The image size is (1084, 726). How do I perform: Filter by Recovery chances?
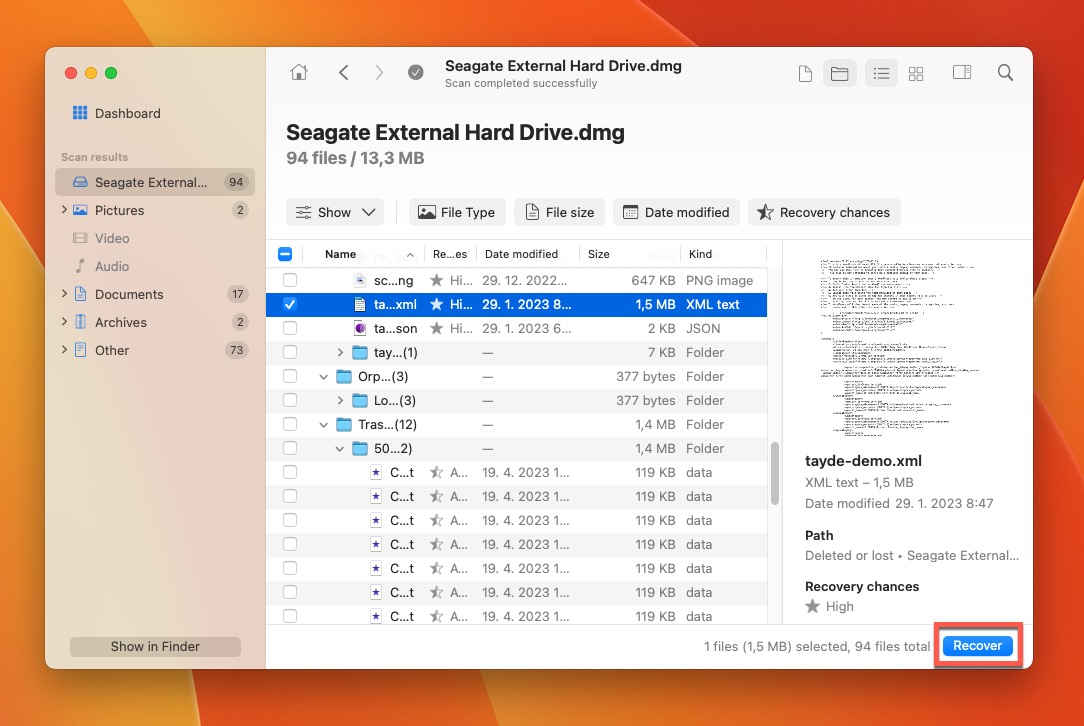pos(824,212)
